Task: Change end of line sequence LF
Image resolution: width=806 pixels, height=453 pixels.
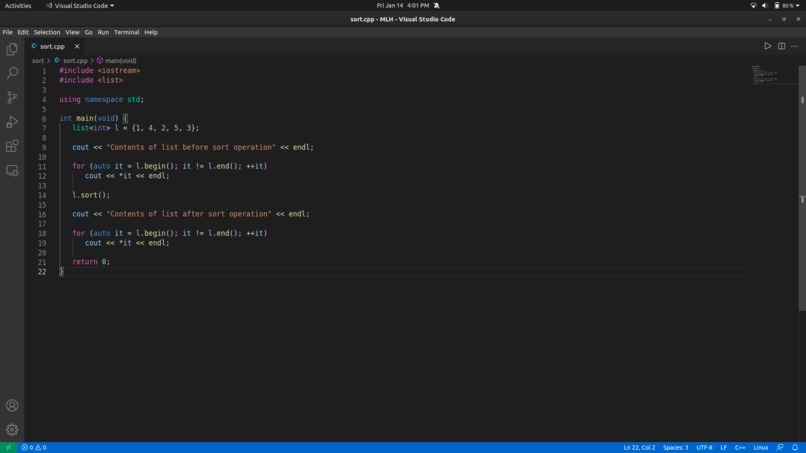Action: click(723, 447)
